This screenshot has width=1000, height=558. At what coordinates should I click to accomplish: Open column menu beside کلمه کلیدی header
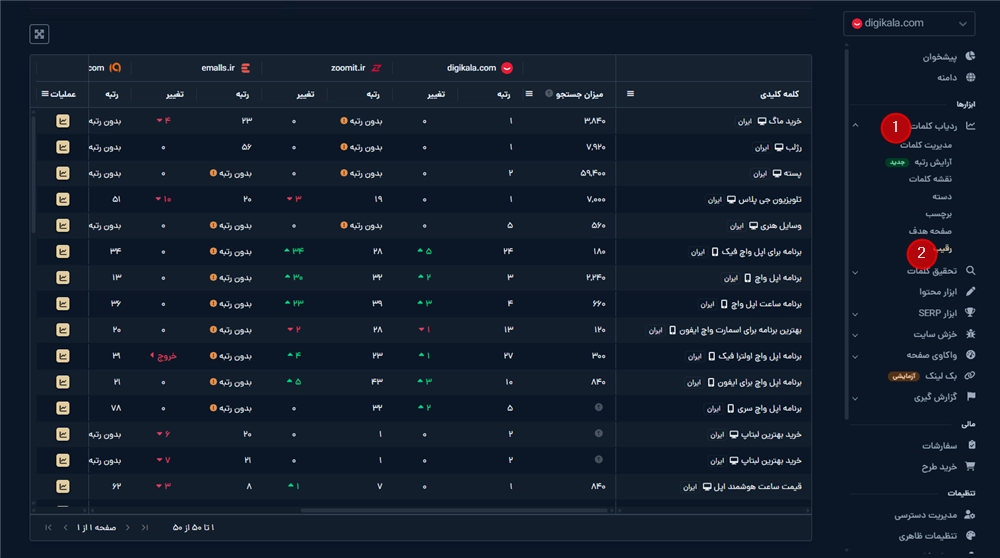tap(630, 94)
